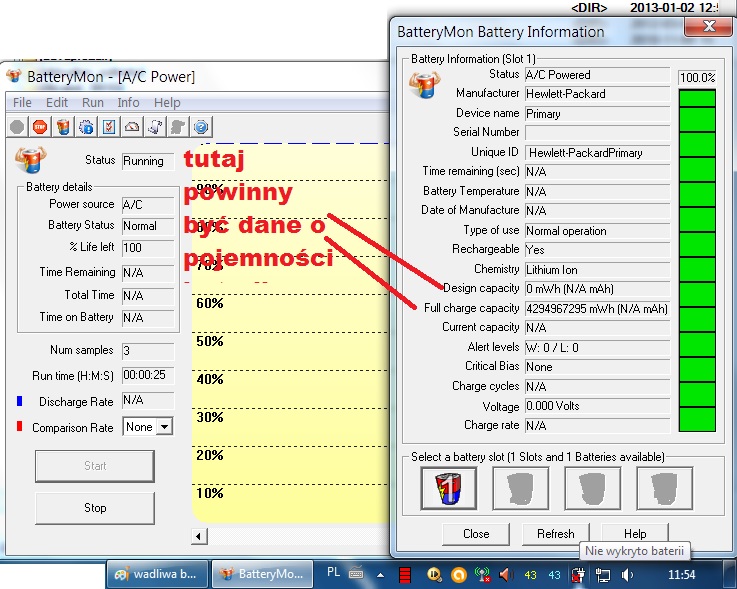Click the gold play-pause tray icon
Image resolution: width=737 pixels, height=589 pixels.
pos(434,574)
